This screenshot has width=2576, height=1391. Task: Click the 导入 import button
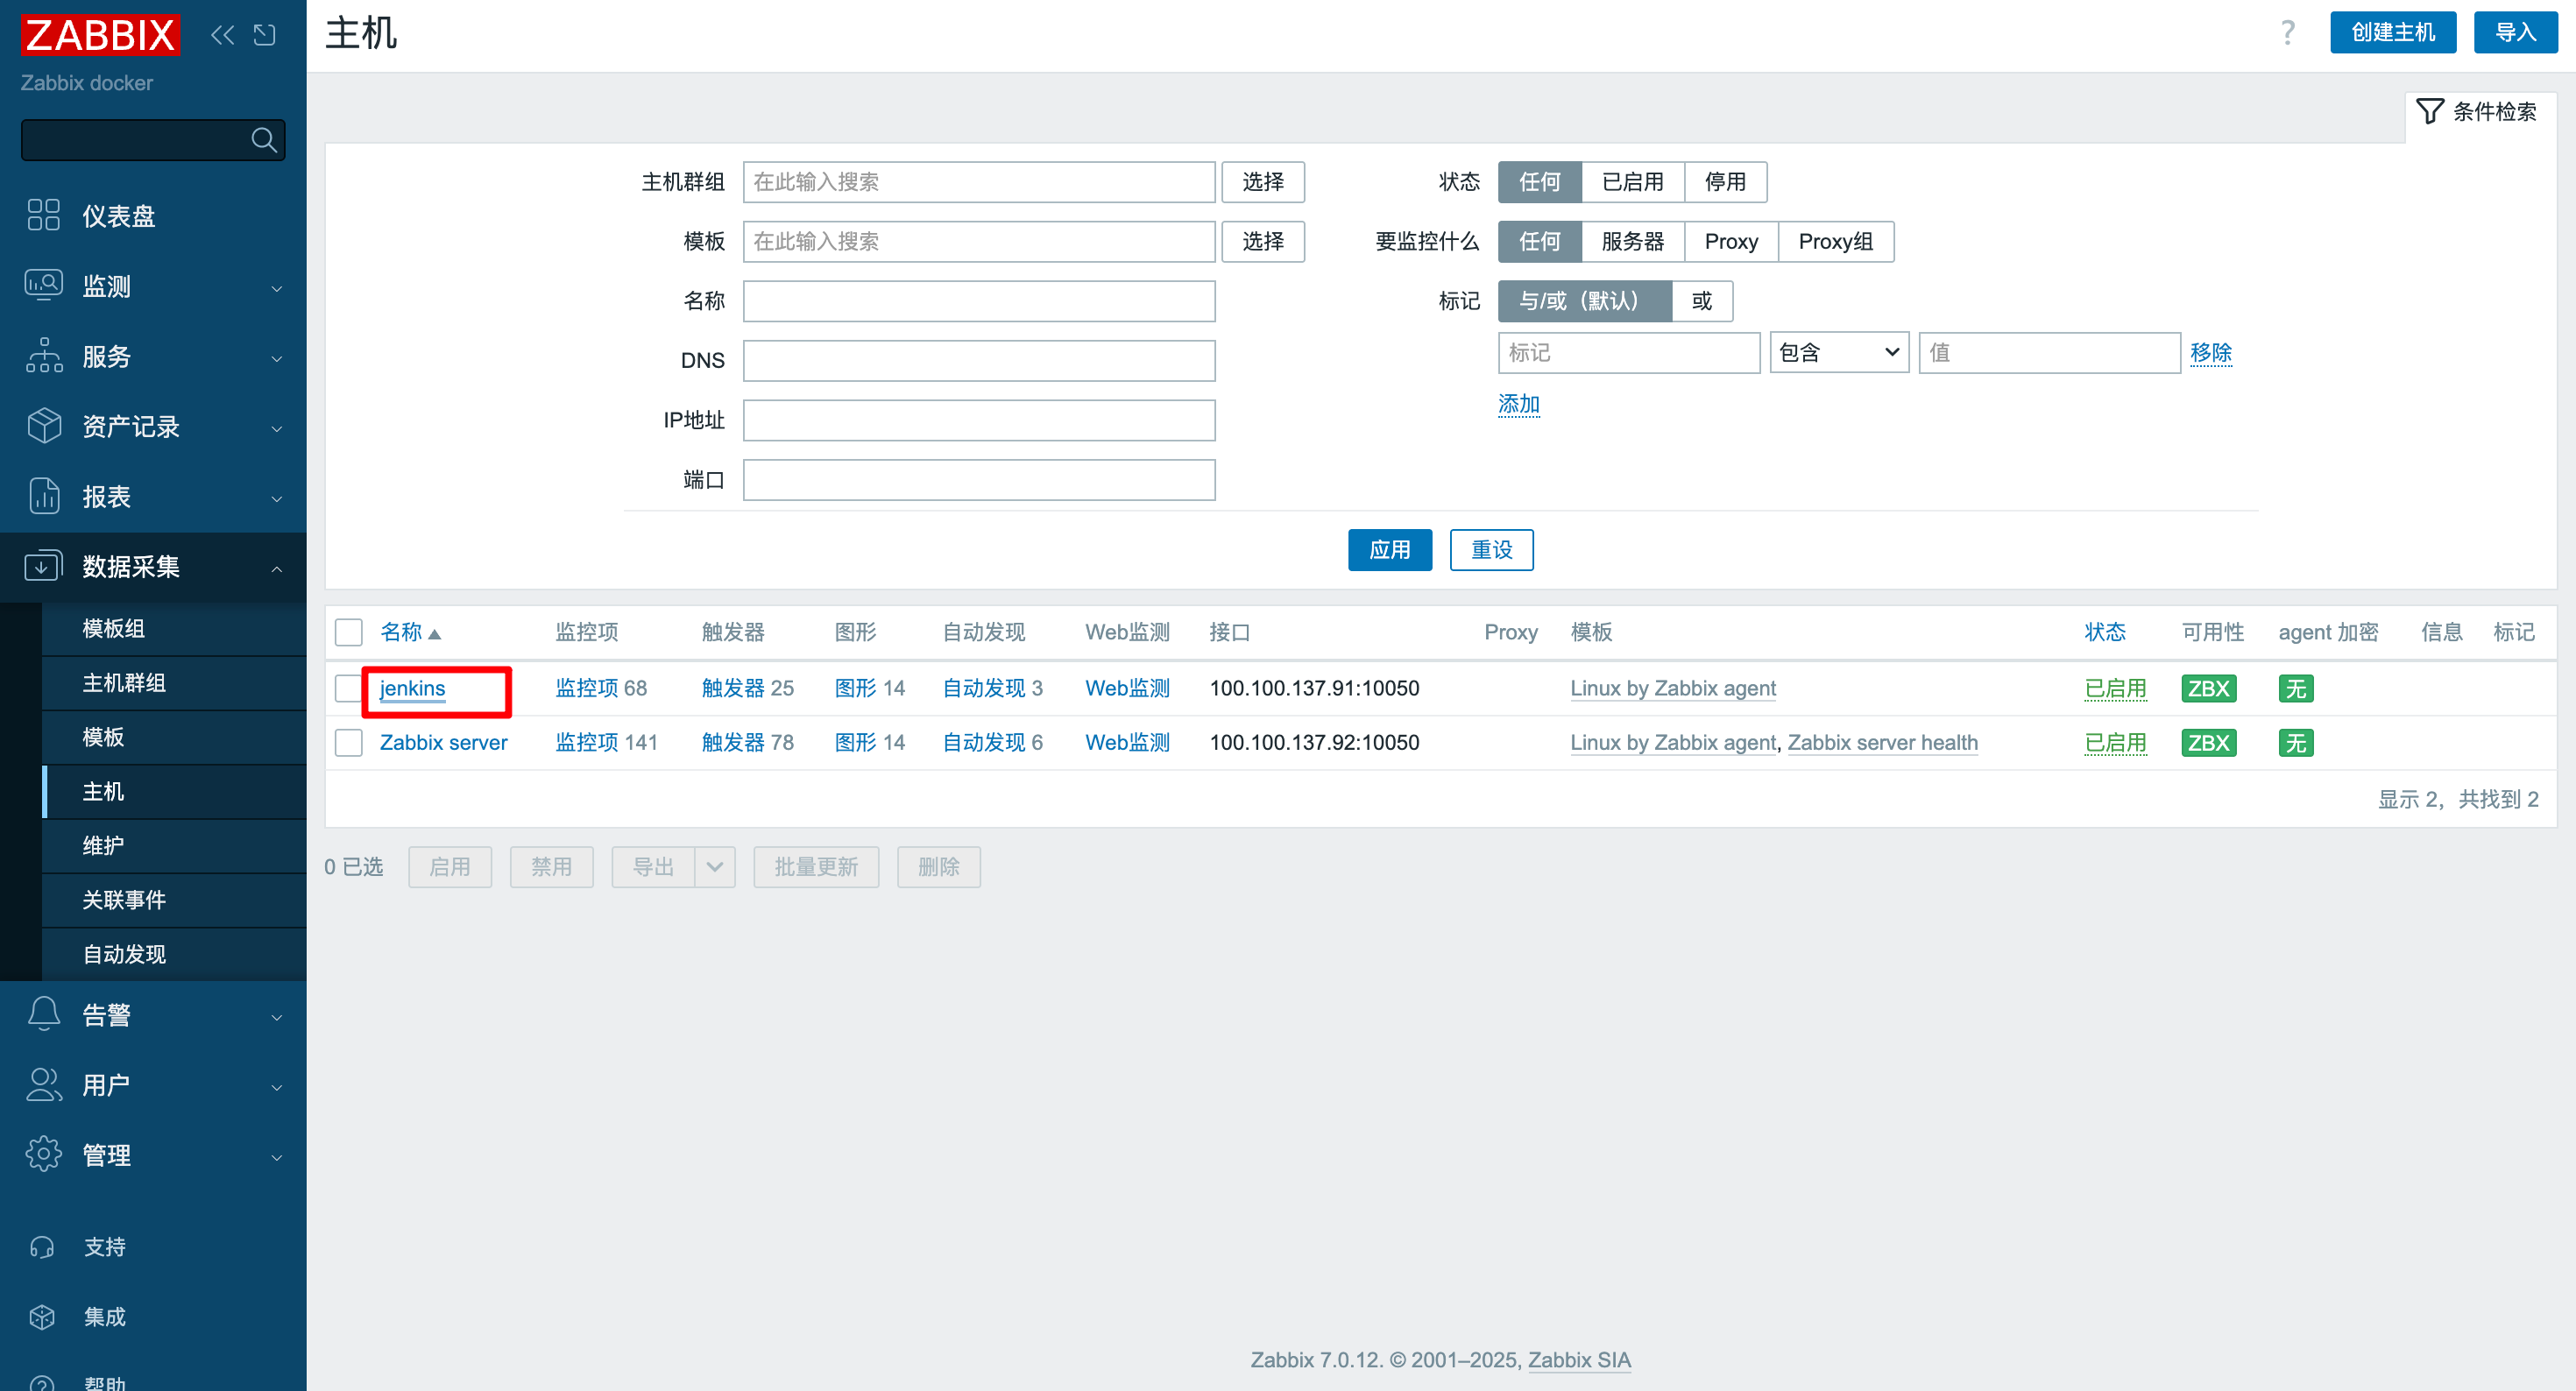coord(2515,32)
